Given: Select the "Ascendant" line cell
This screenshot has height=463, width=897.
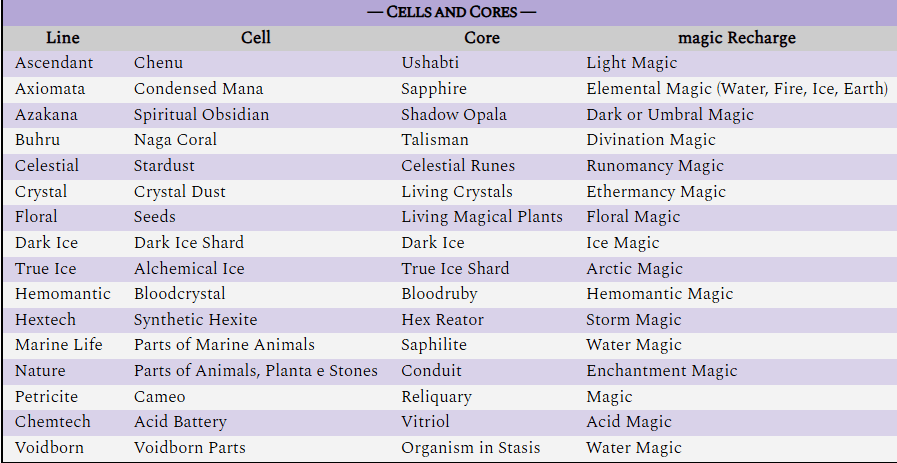Looking at the screenshot, I should (x=54, y=63).
